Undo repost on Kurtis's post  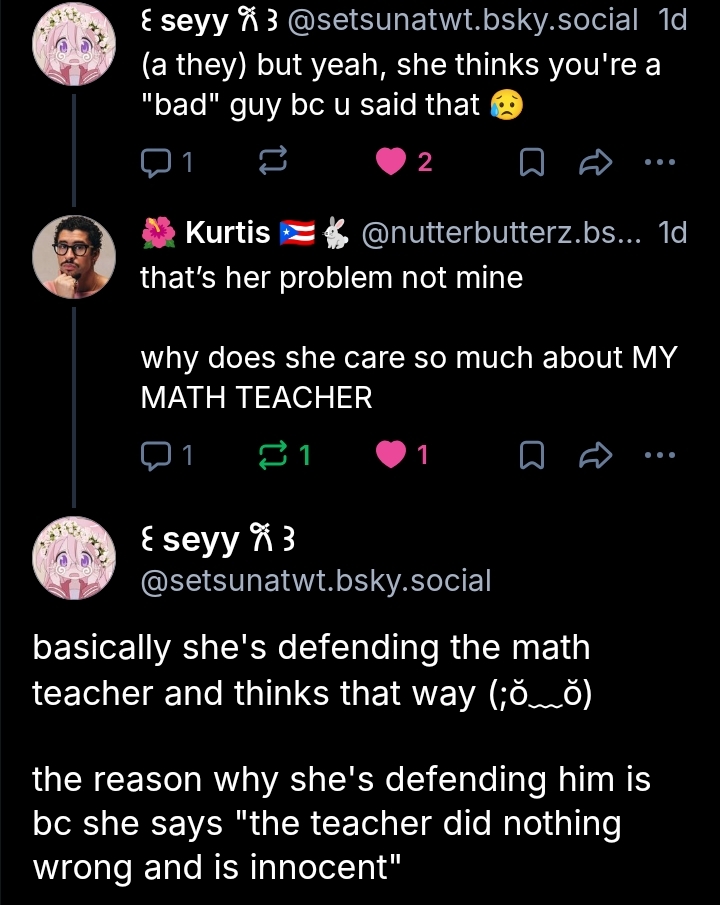tap(272, 456)
